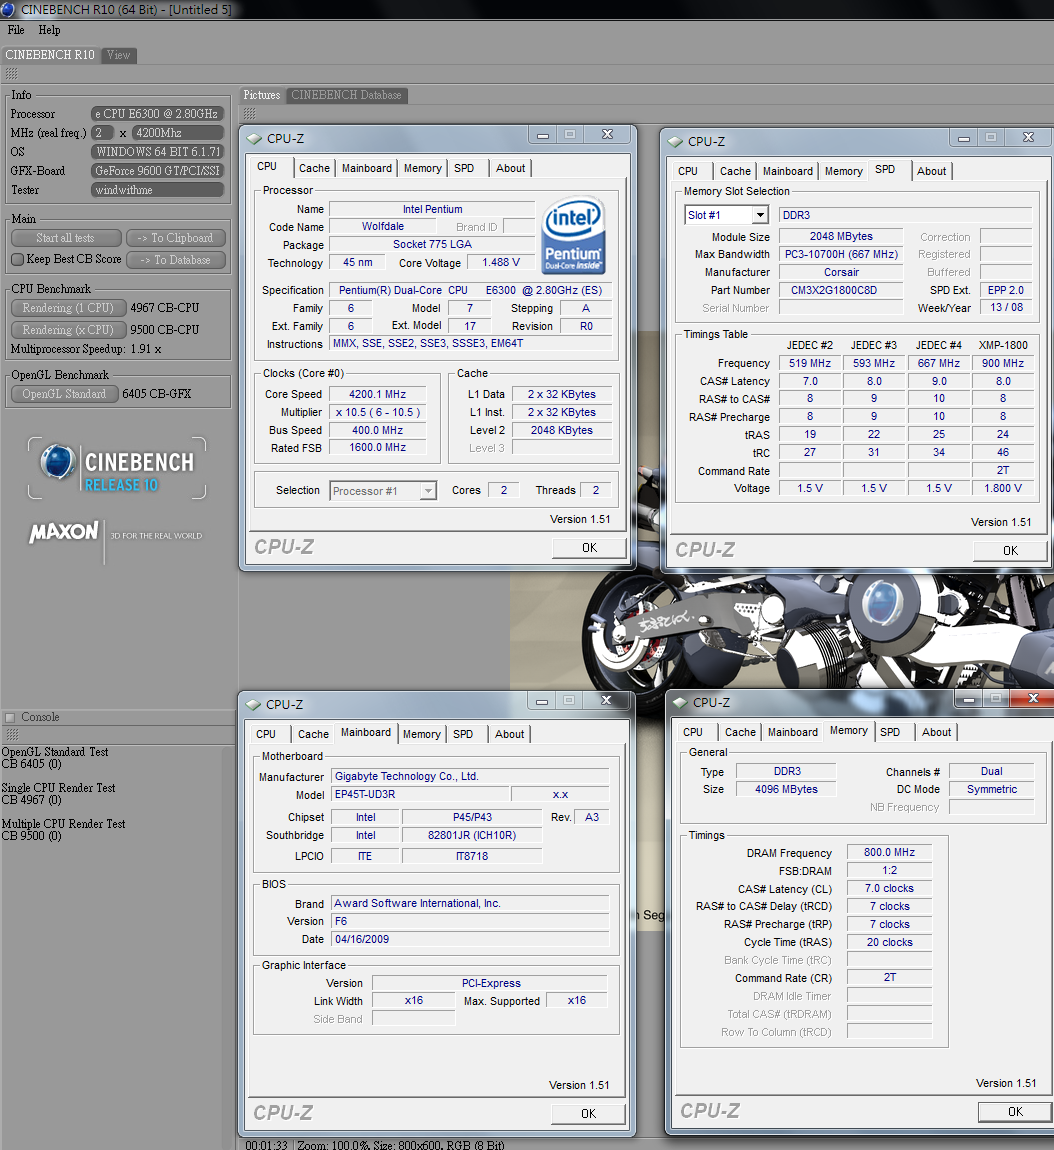This screenshot has width=1054, height=1150.
Task: Open About tab in the SPD CPU-Z window
Action: pyautogui.click(x=932, y=171)
